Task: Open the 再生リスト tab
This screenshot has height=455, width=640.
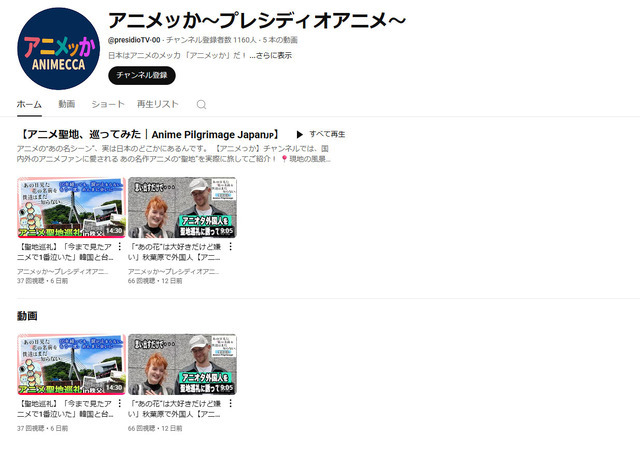Action: tap(158, 104)
